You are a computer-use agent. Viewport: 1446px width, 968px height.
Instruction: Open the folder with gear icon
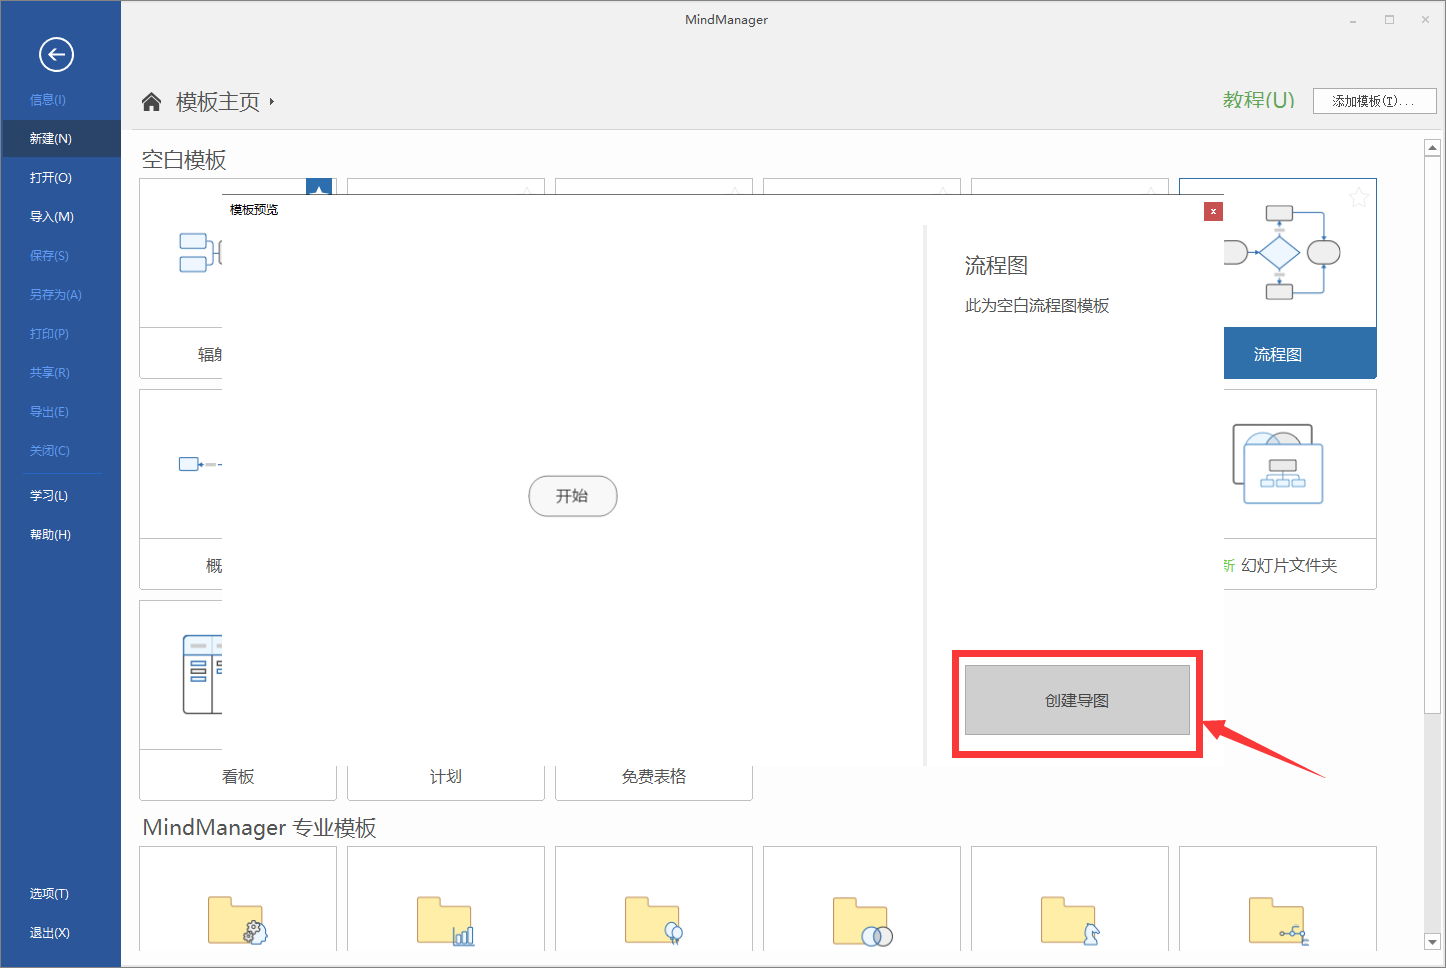(x=237, y=920)
